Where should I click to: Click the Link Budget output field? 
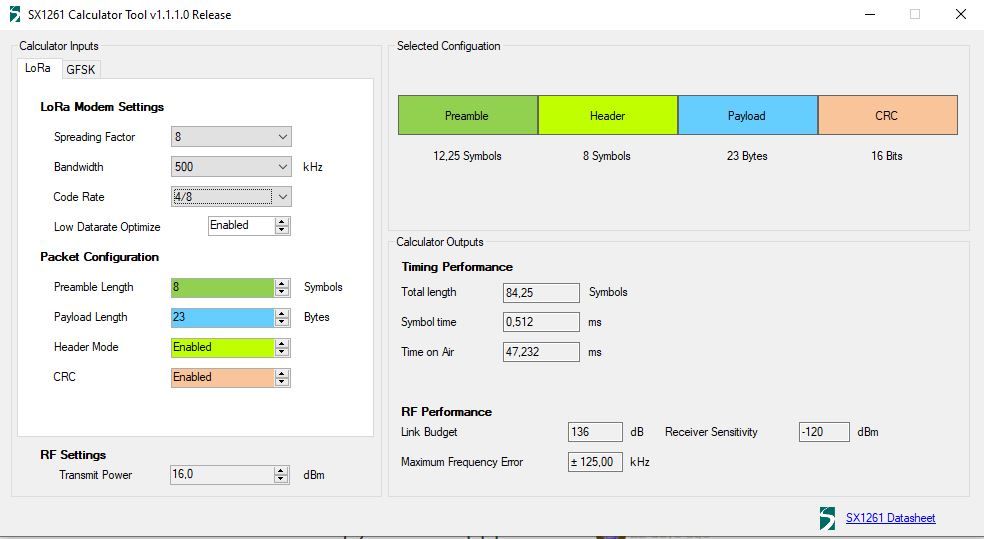click(x=595, y=432)
